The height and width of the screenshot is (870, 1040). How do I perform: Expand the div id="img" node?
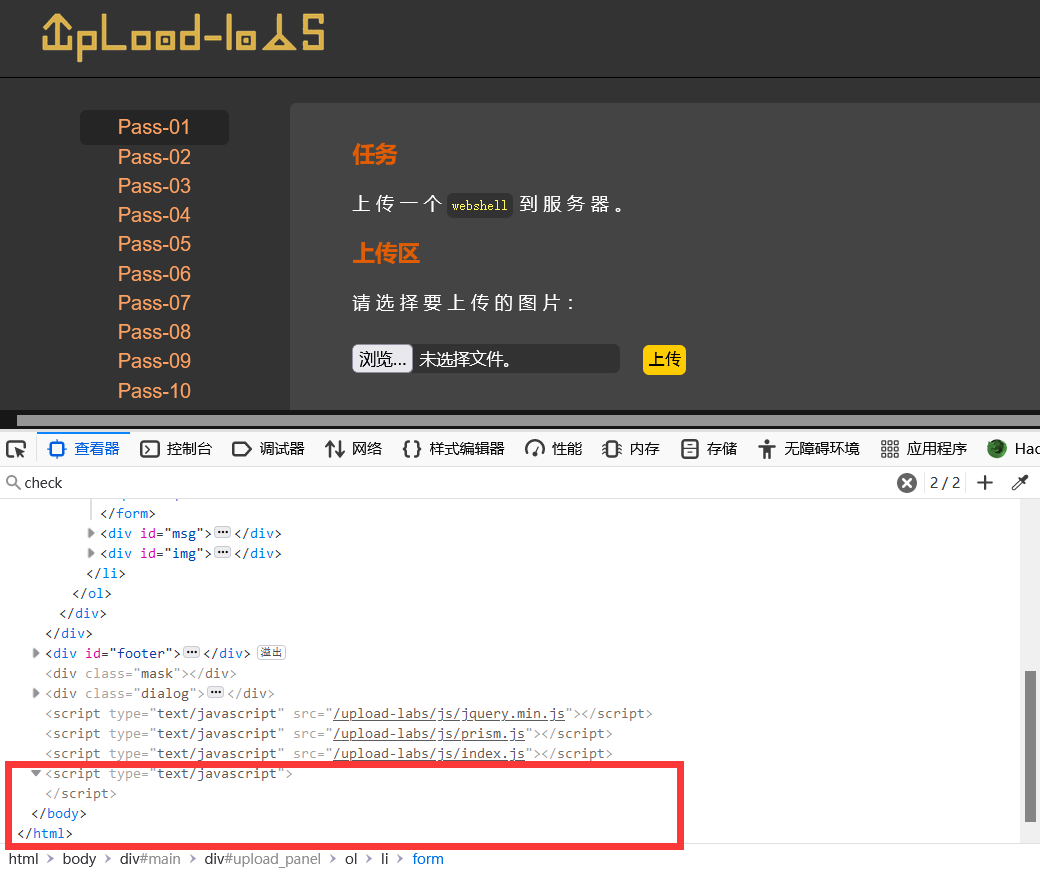pos(91,553)
